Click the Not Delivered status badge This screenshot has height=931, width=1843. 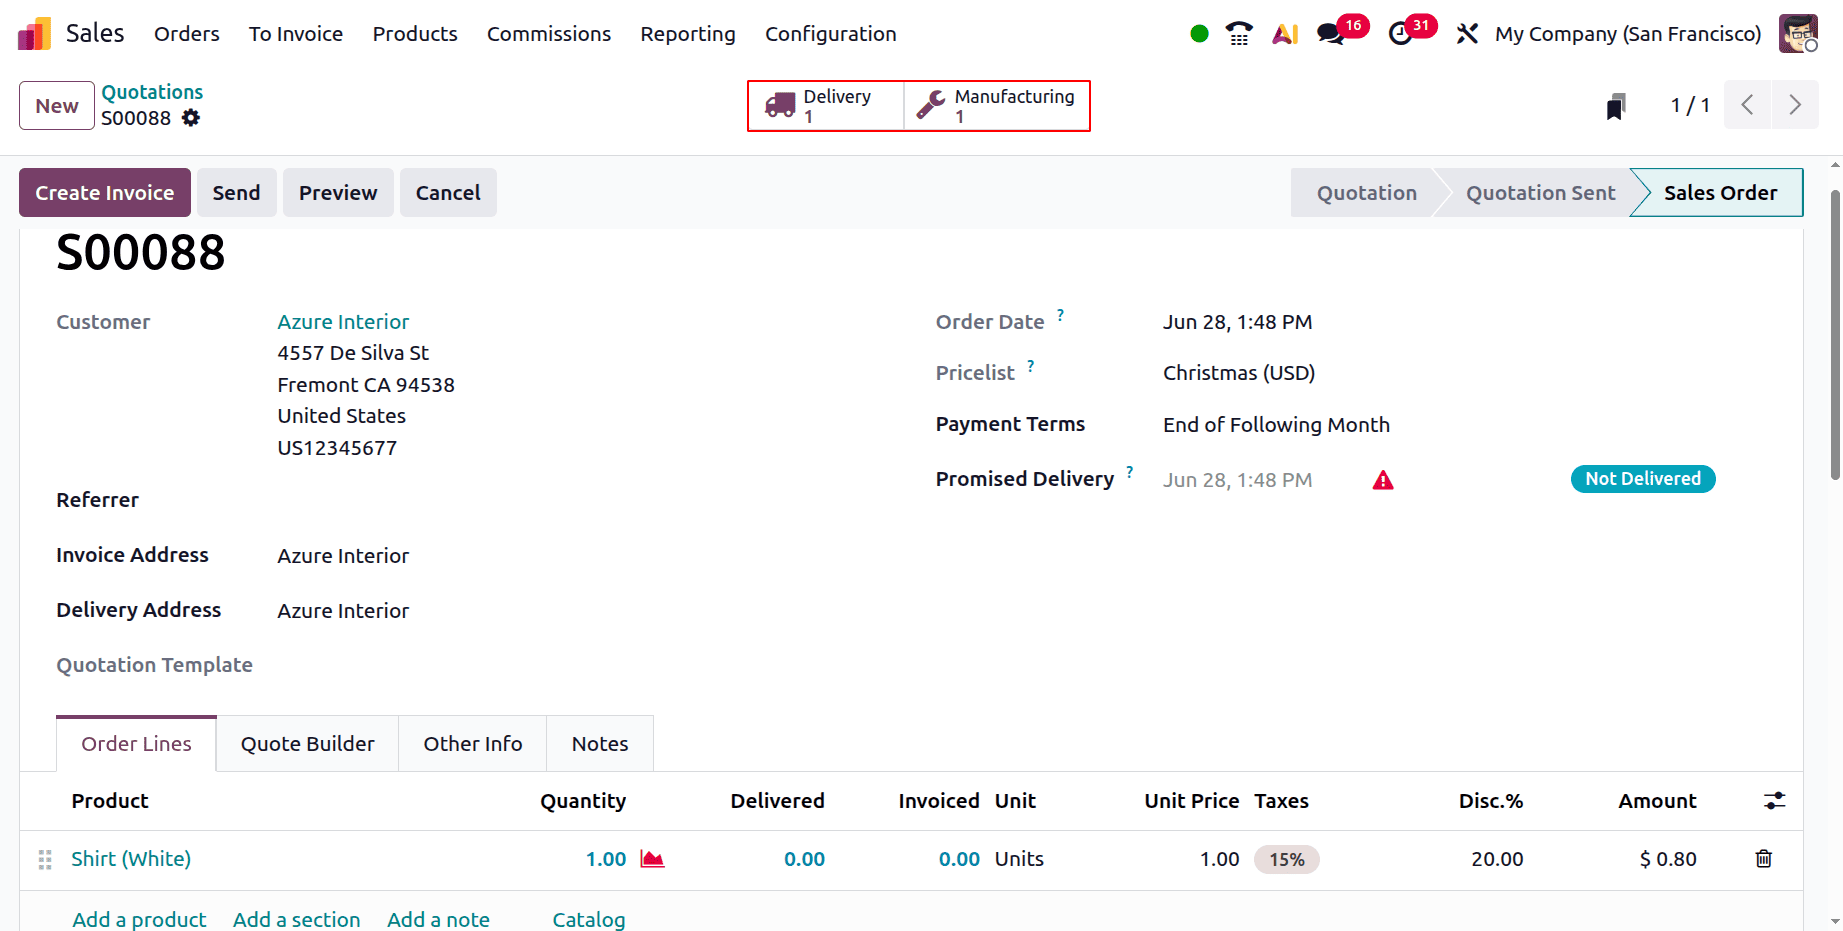tap(1643, 479)
